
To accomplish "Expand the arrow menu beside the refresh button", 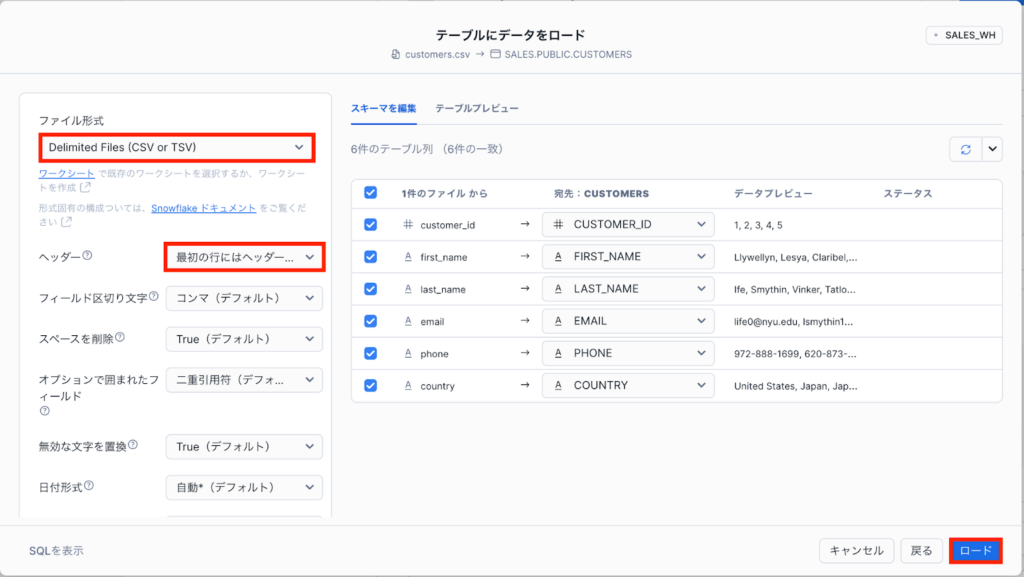I will coord(992,149).
